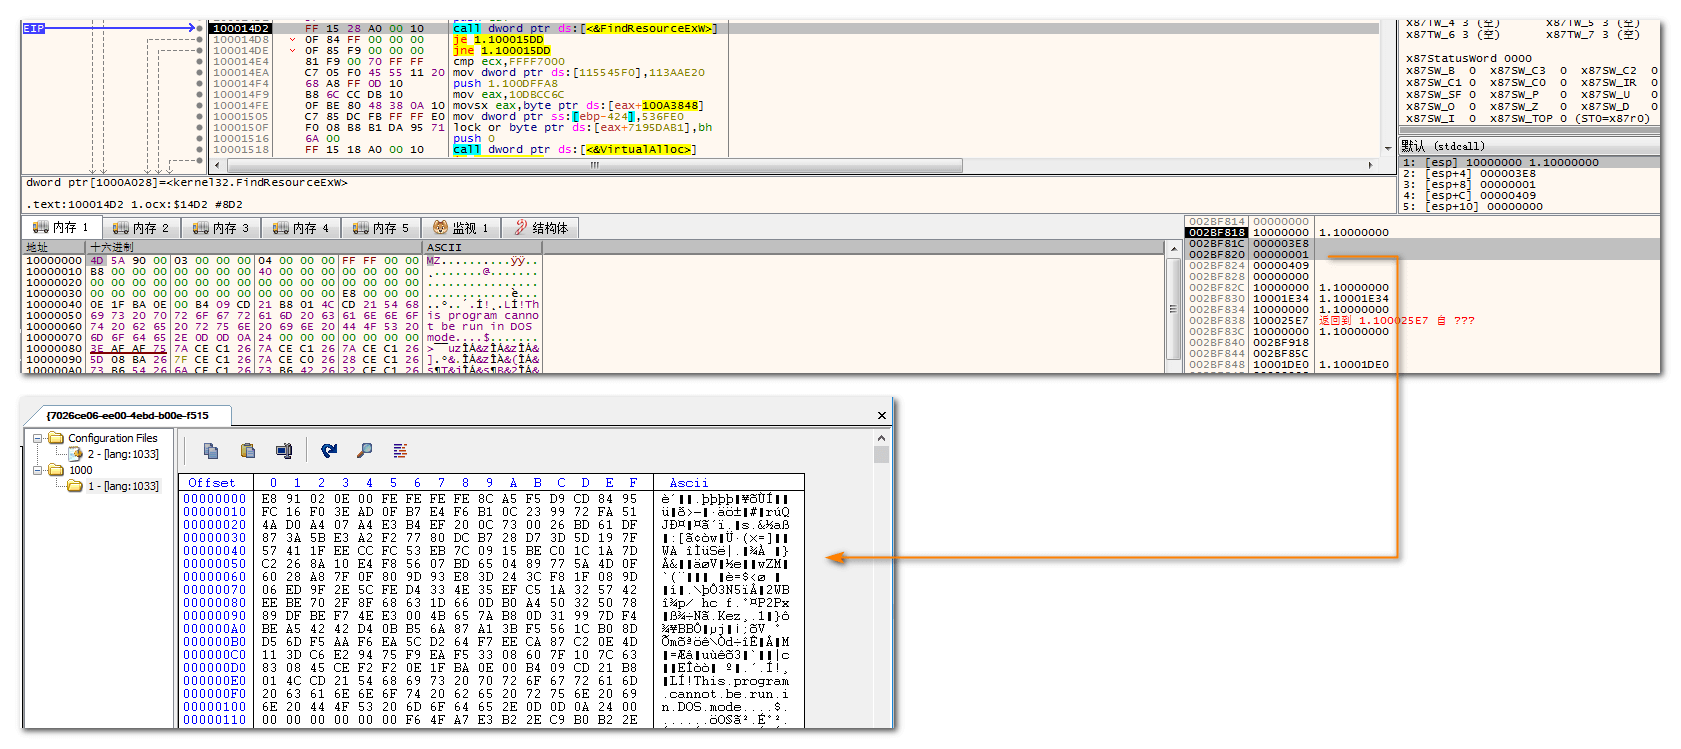Collapse the Configuration Files tree node
Image resolution: width=1681 pixels, height=749 pixels.
point(38,438)
